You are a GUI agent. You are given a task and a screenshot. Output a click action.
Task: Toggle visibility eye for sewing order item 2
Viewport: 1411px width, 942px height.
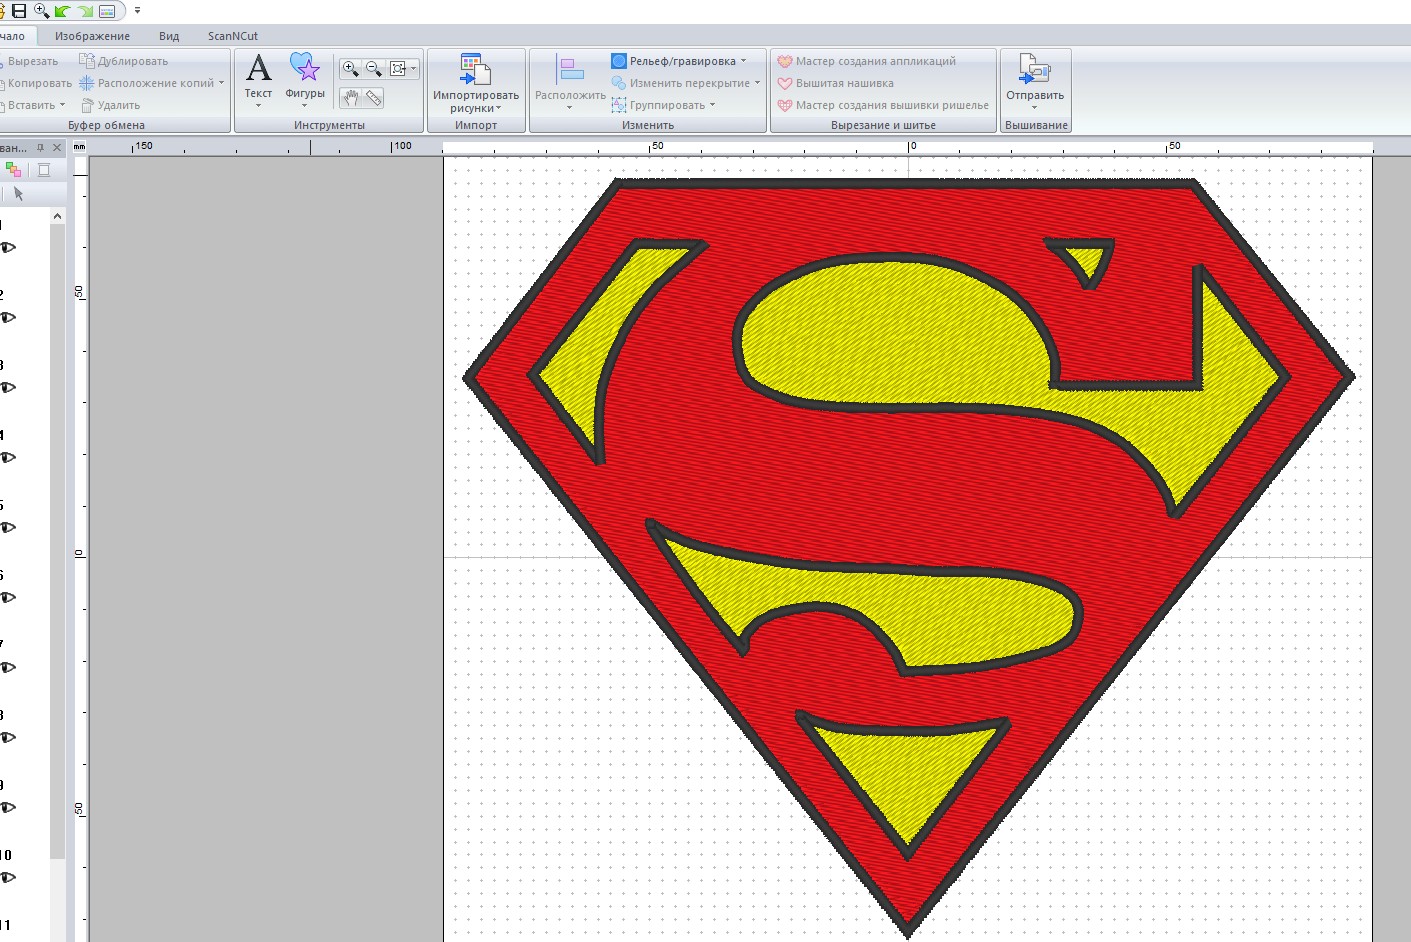pos(8,318)
